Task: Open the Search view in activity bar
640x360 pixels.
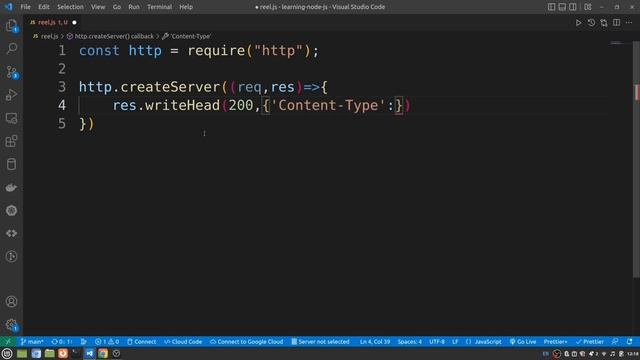Action: point(11,49)
